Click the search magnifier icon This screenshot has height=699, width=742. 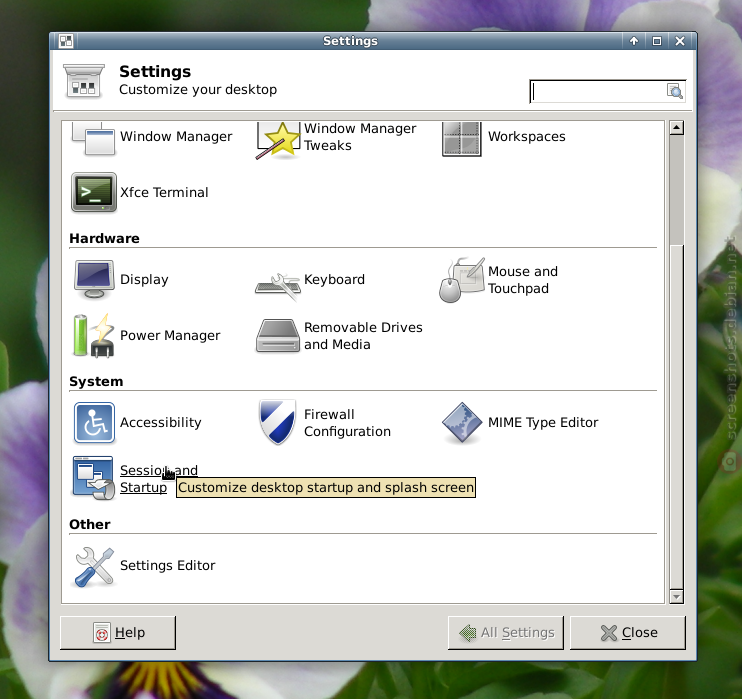coord(675,91)
